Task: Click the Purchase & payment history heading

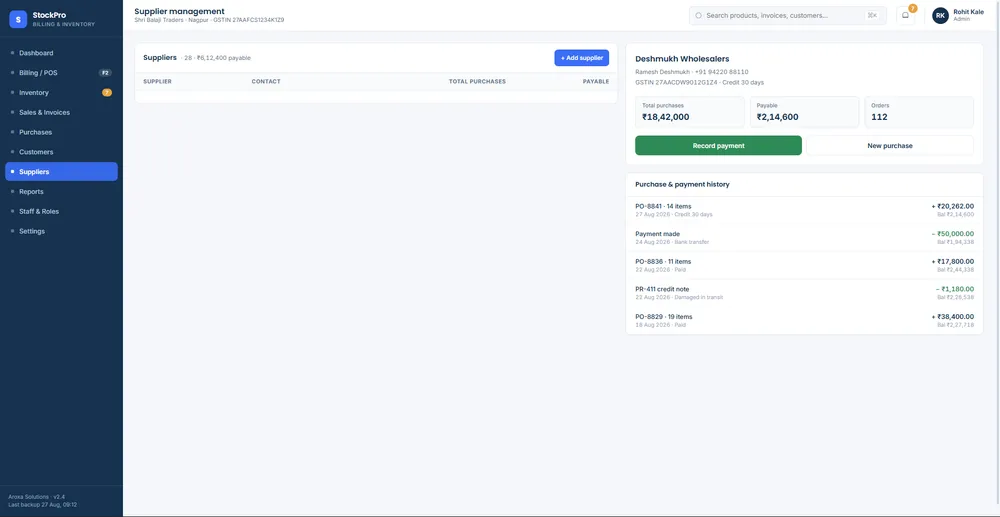Action: click(x=682, y=184)
